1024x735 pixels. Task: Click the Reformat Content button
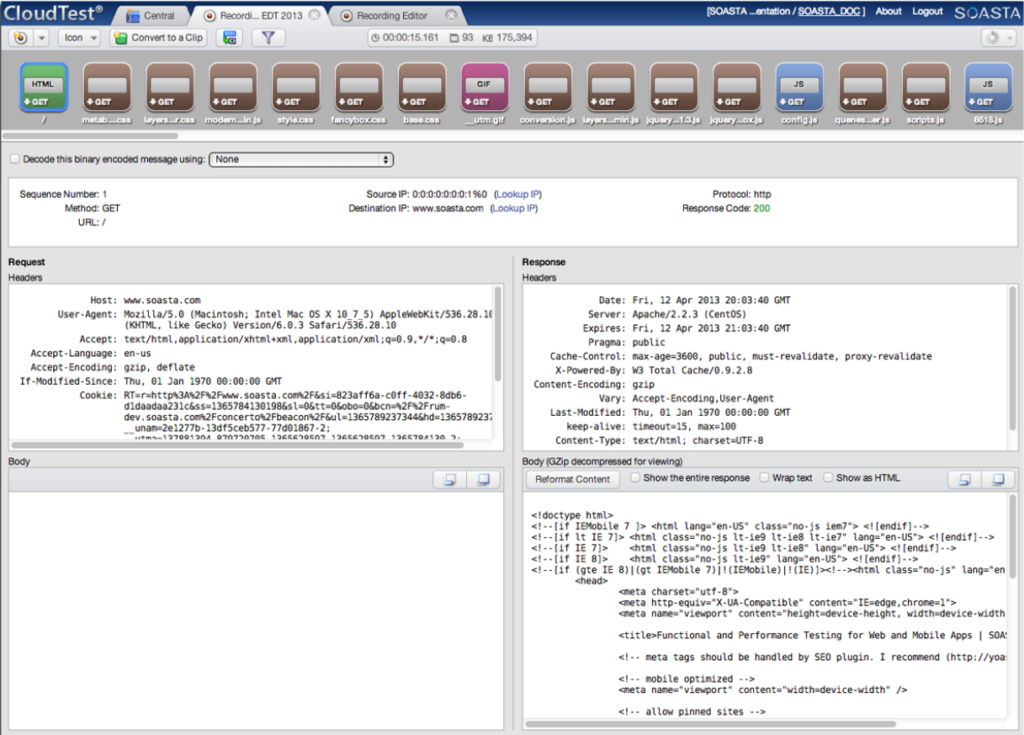tap(572, 479)
